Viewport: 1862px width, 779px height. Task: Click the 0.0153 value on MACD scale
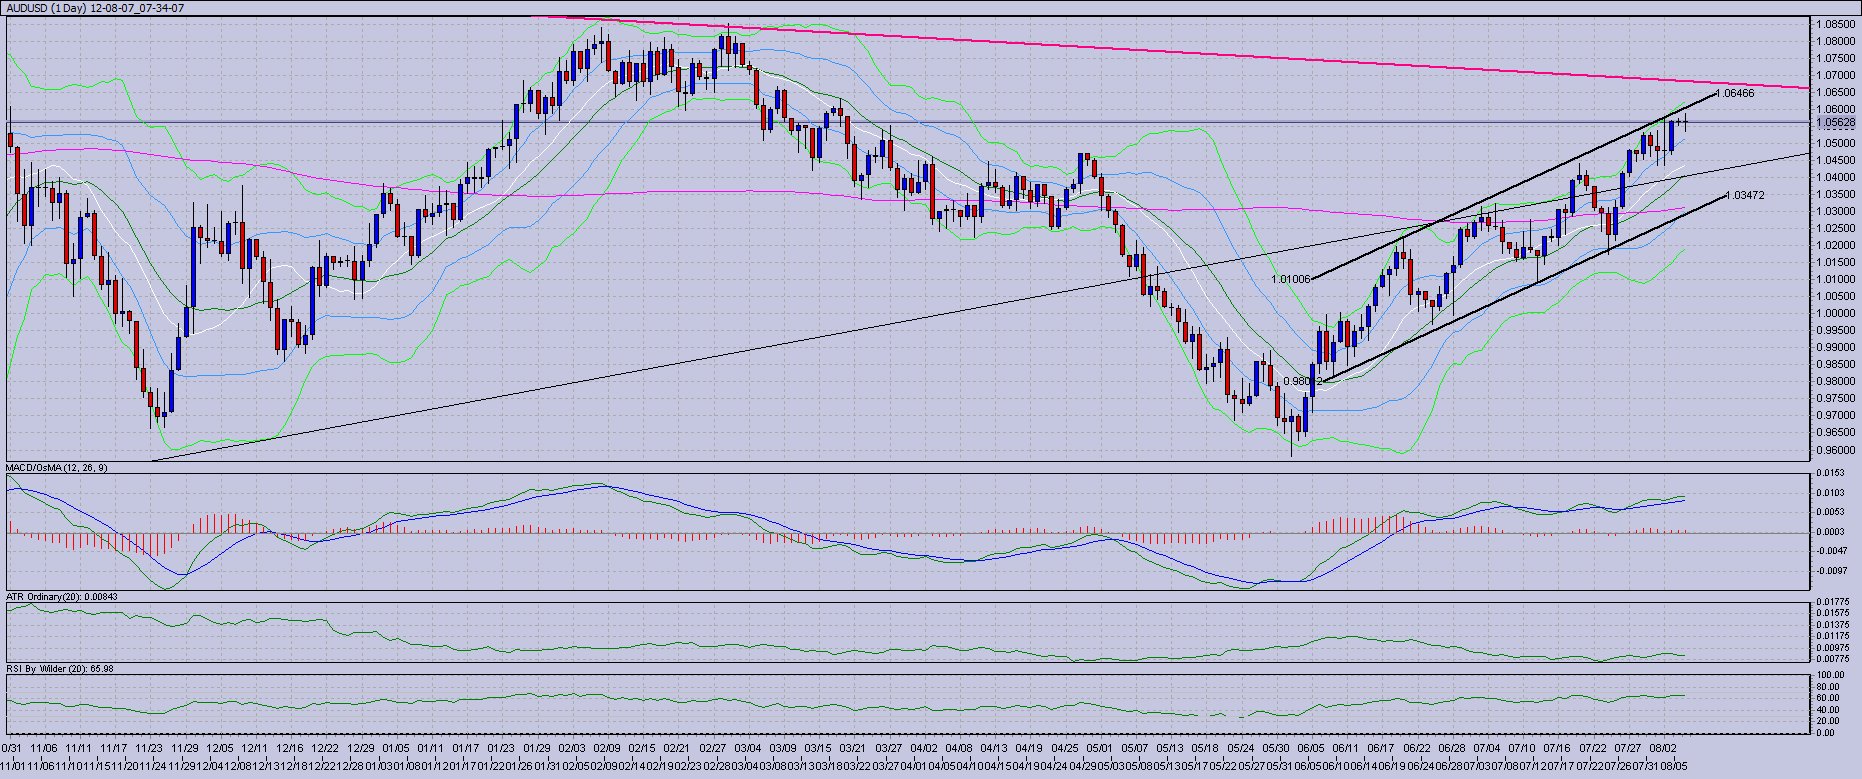1832,473
